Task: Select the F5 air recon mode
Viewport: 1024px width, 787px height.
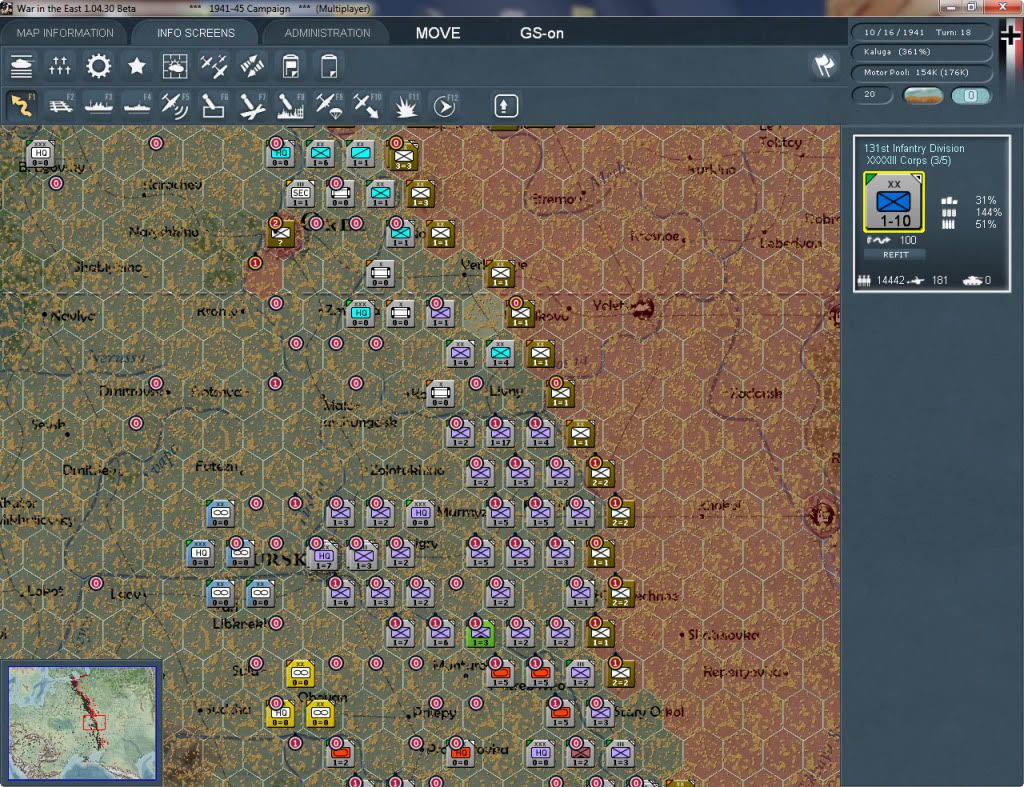Action: 175,106
